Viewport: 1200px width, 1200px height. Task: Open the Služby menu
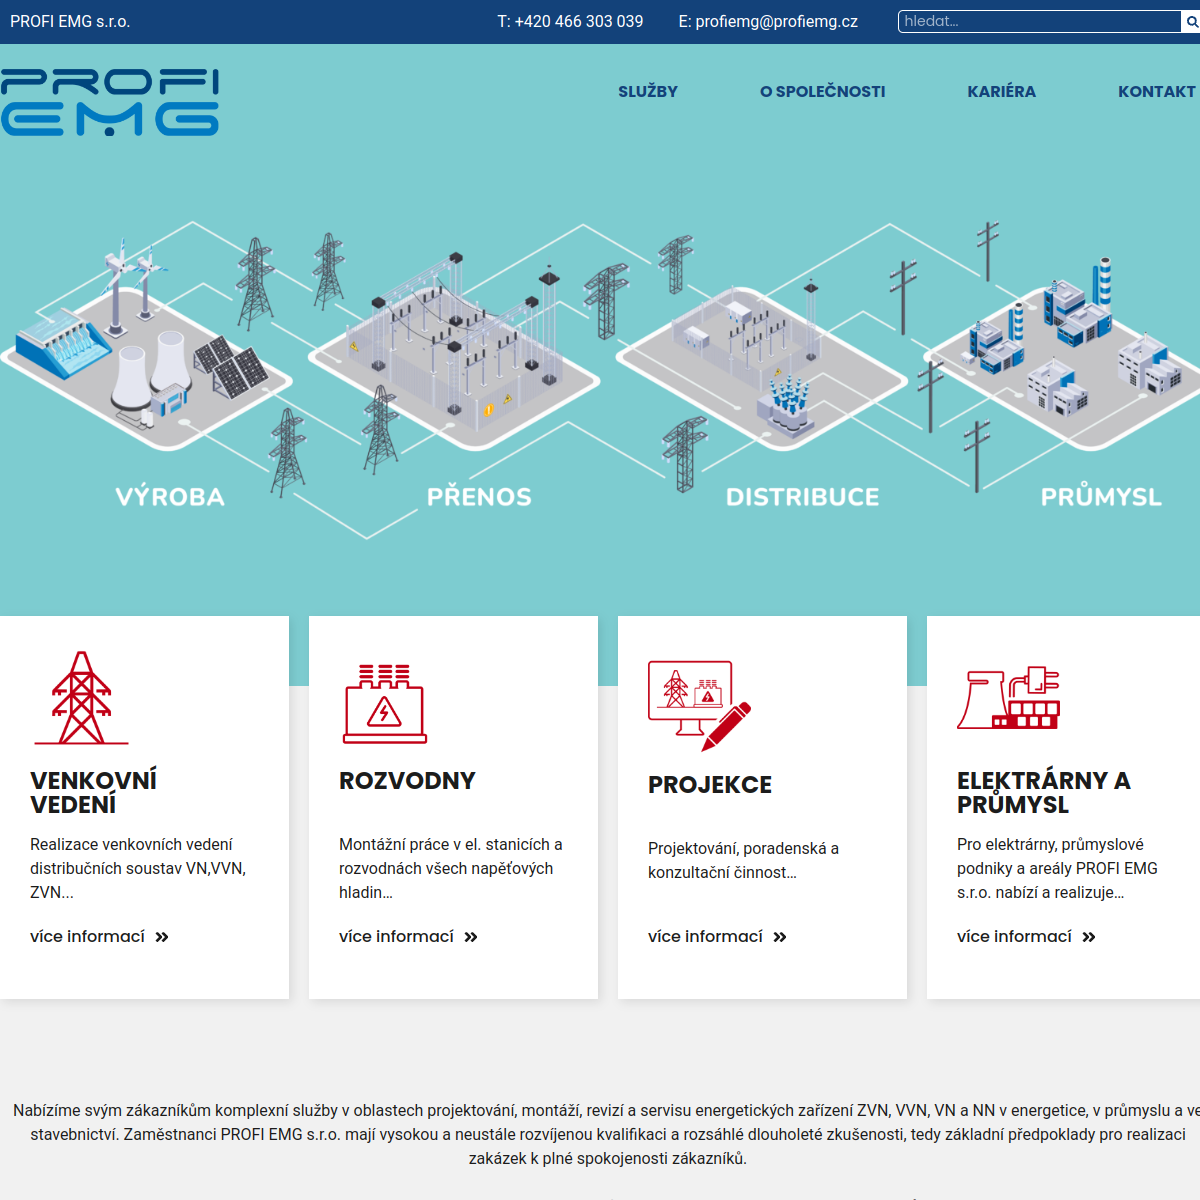point(648,91)
